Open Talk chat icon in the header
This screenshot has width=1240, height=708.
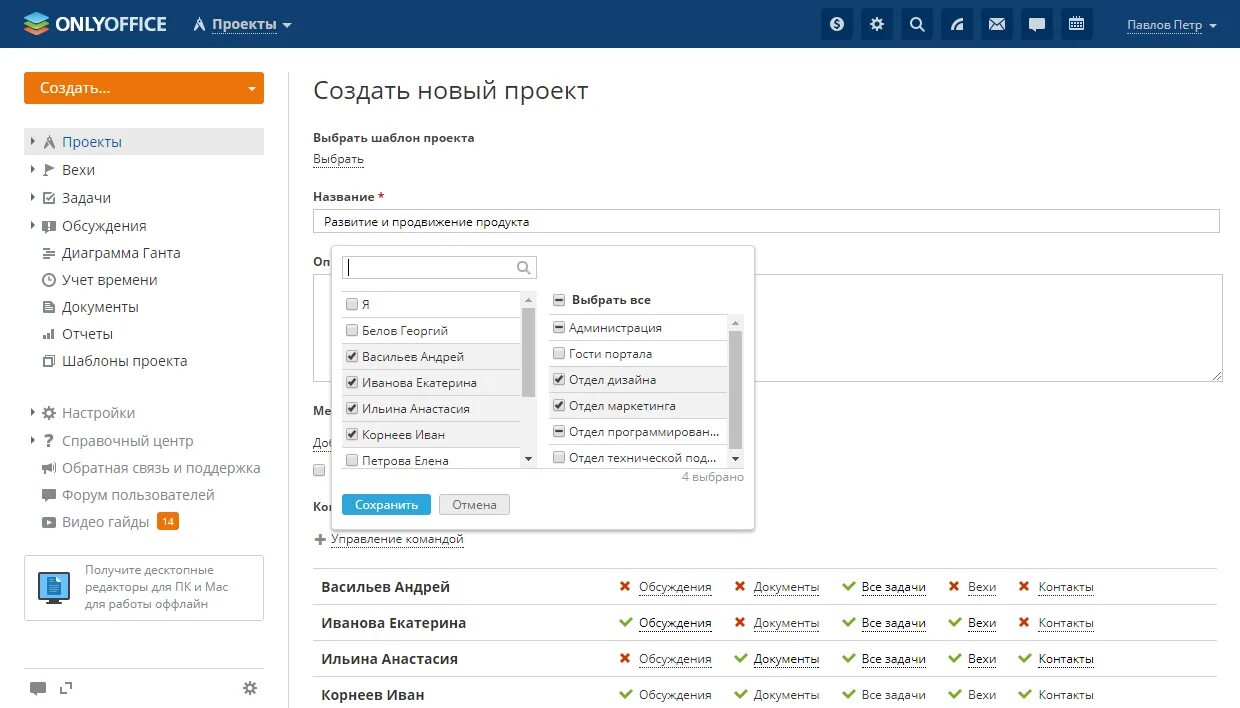(1037, 24)
